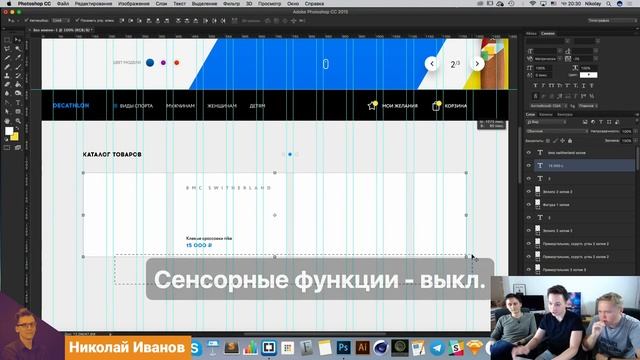
Task: Hide the topmost text layer
Action: [x=529, y=152]
